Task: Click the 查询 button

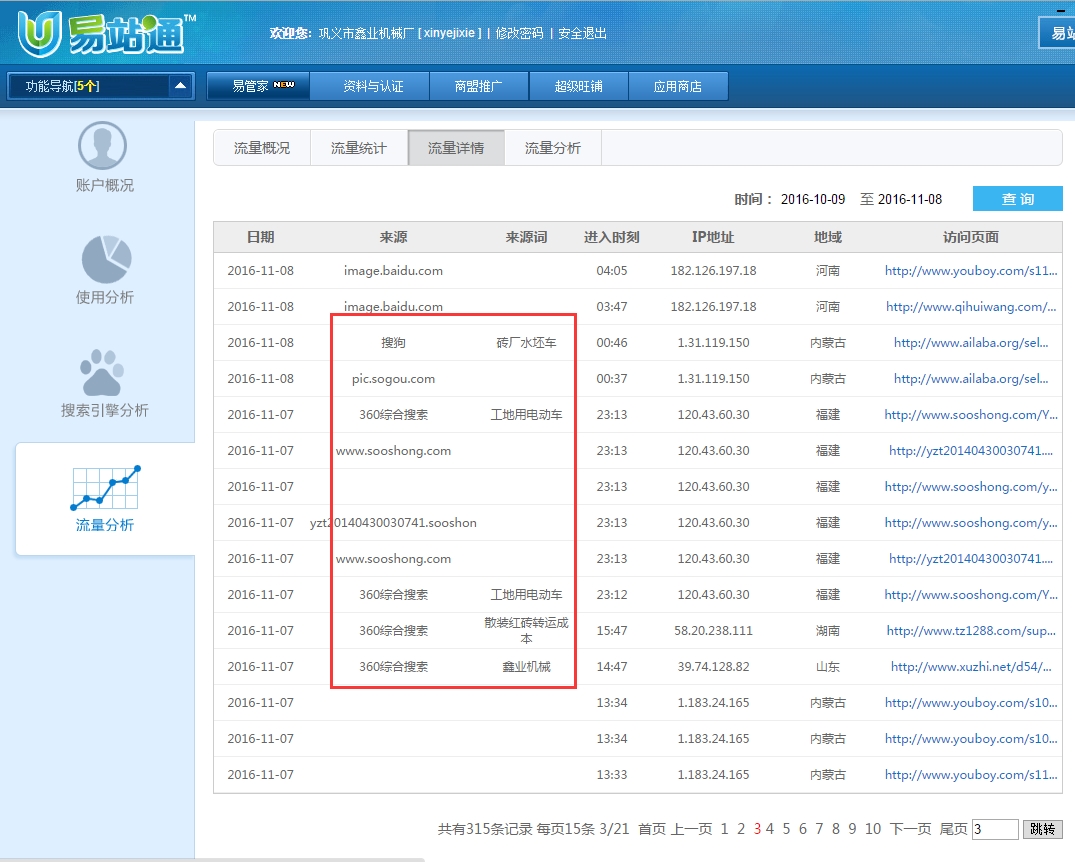Action: [1017, 199]
